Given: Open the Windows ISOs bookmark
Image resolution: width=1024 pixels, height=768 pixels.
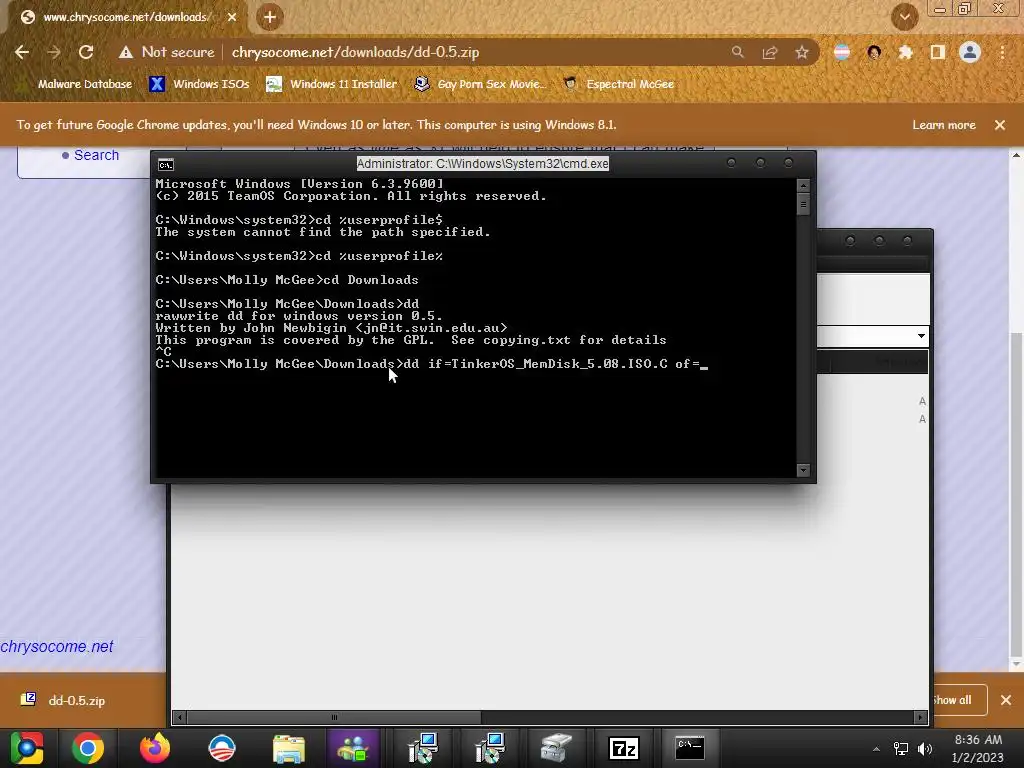Looking at the screenshot, I should tap(199, 84).
